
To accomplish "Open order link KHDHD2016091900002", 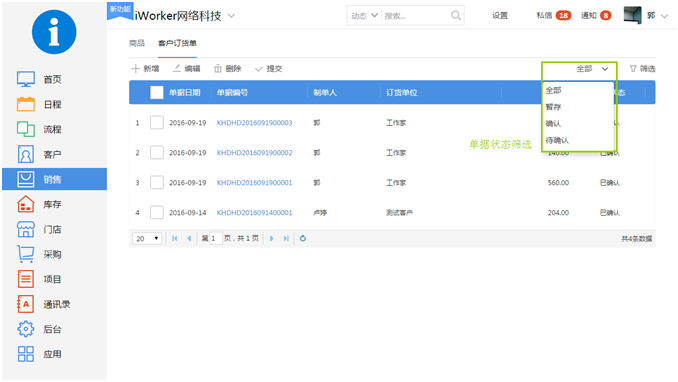I will (x=254, y=153).
